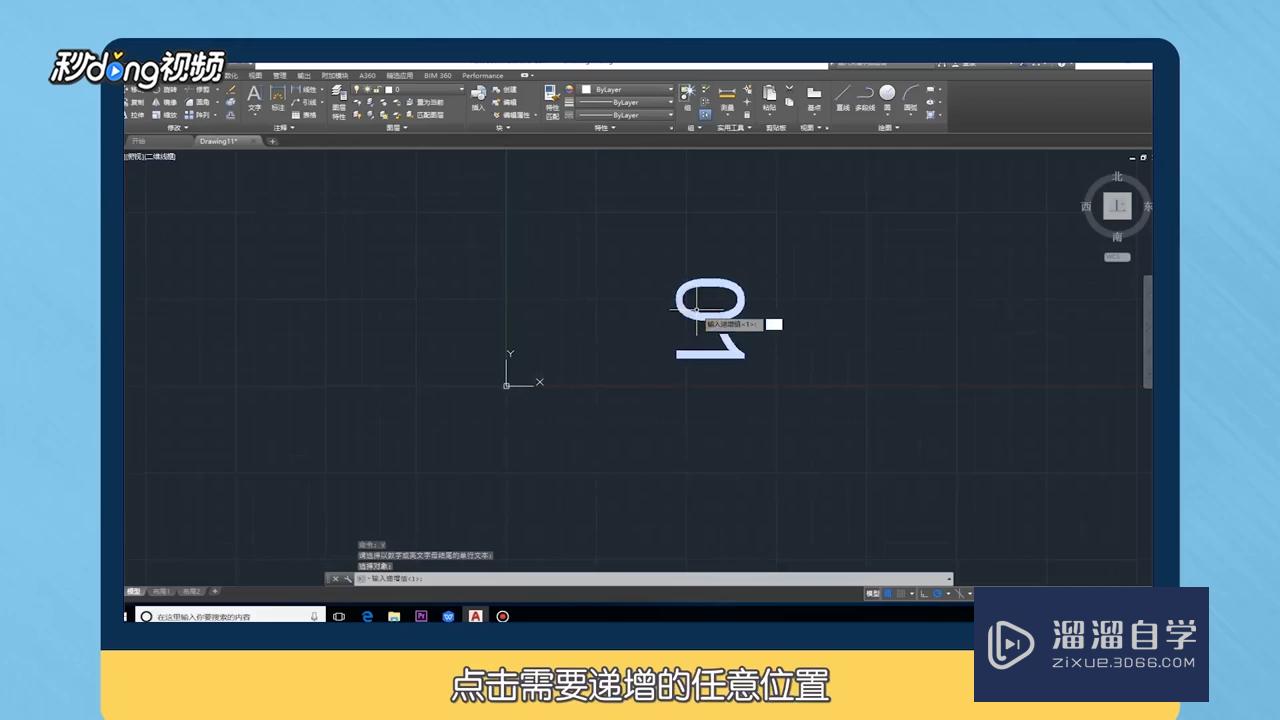Select the 文字 text tool
This screenshot has width=1280, height=720.
pos(254,97)
